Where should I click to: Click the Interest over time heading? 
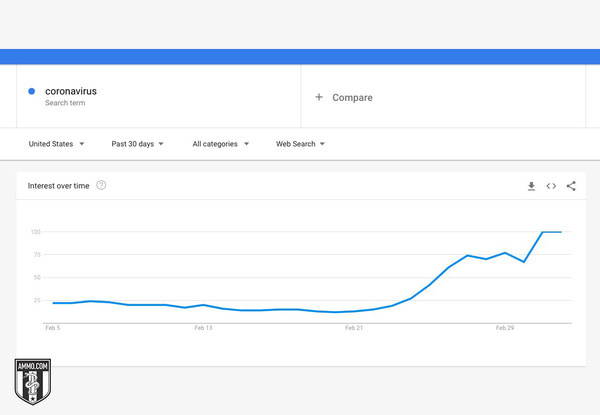click(x=58, y=186)
